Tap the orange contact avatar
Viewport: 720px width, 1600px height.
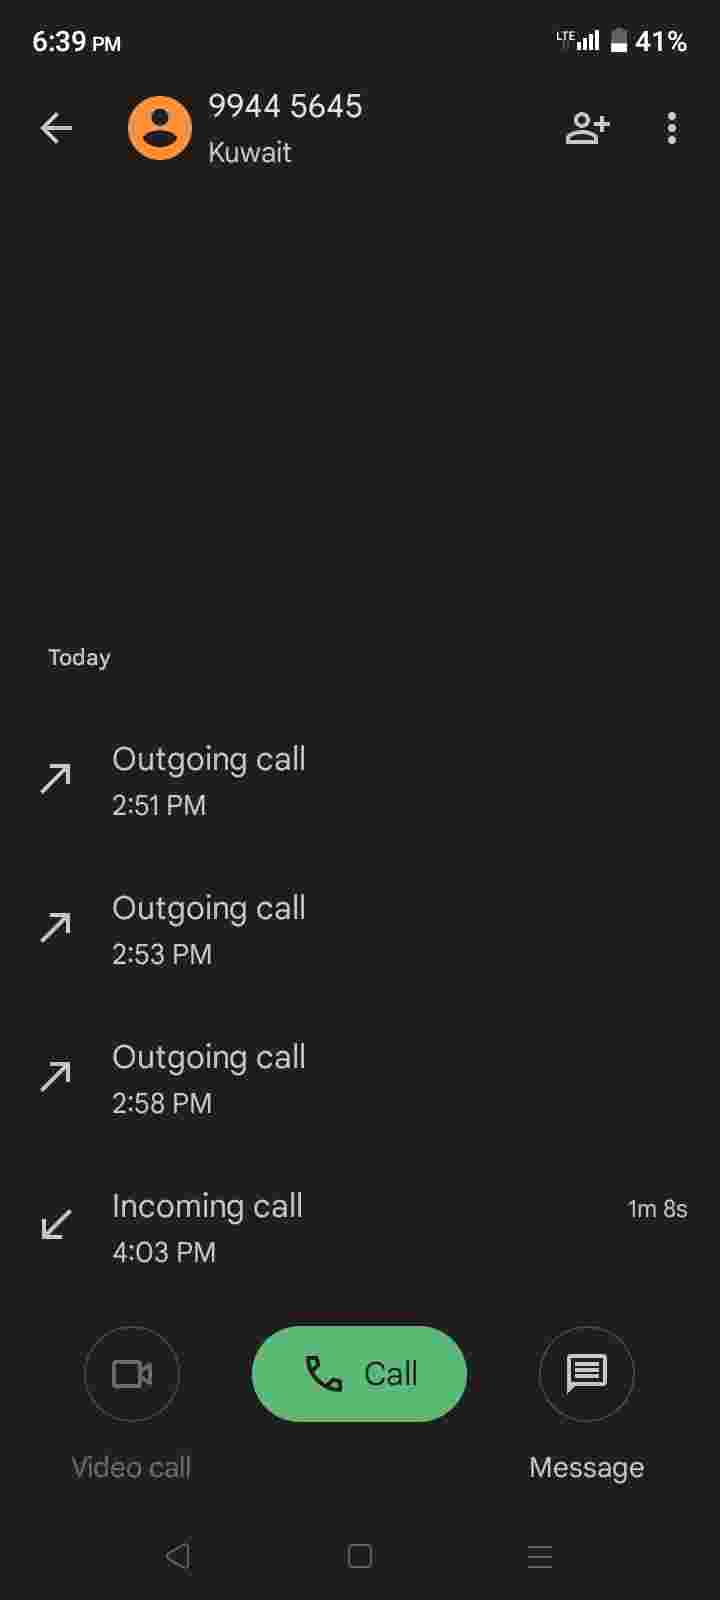point(160,128)
